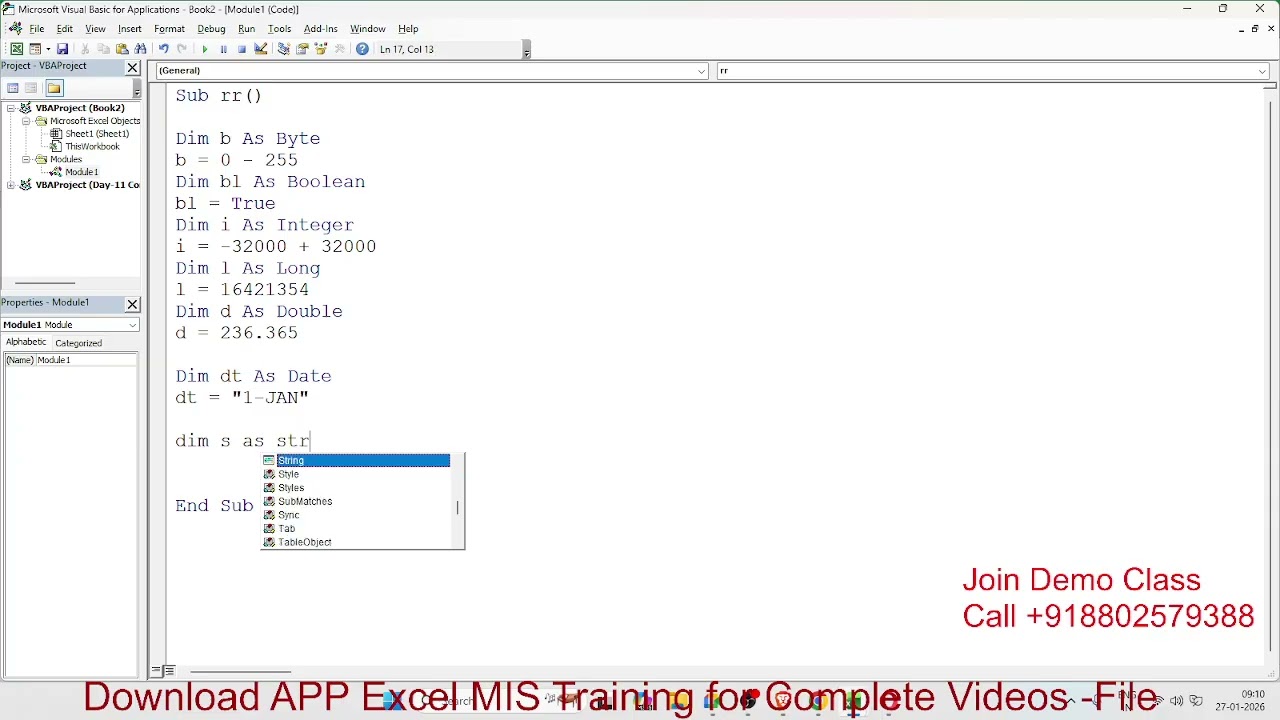Click the autocomplete list scrollbar thumb
1280x720 pixels.
tap(457, 508)
